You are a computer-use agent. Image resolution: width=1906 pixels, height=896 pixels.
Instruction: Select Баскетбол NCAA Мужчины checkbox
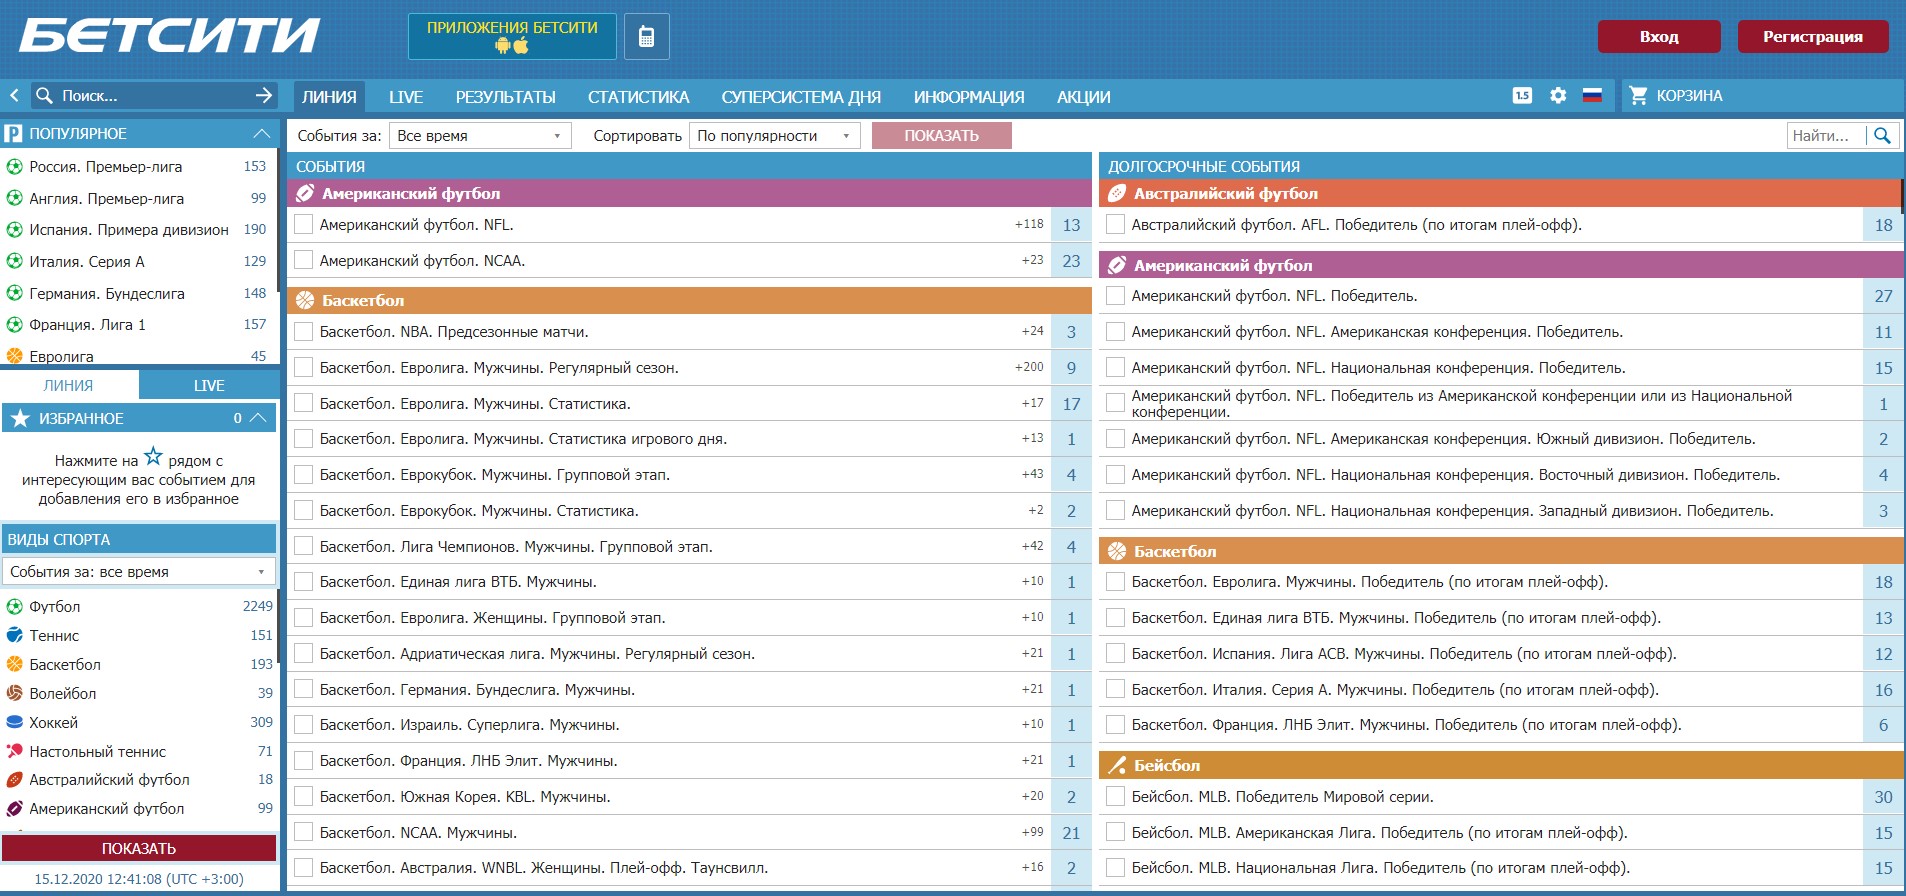click(x=304, y=832)
